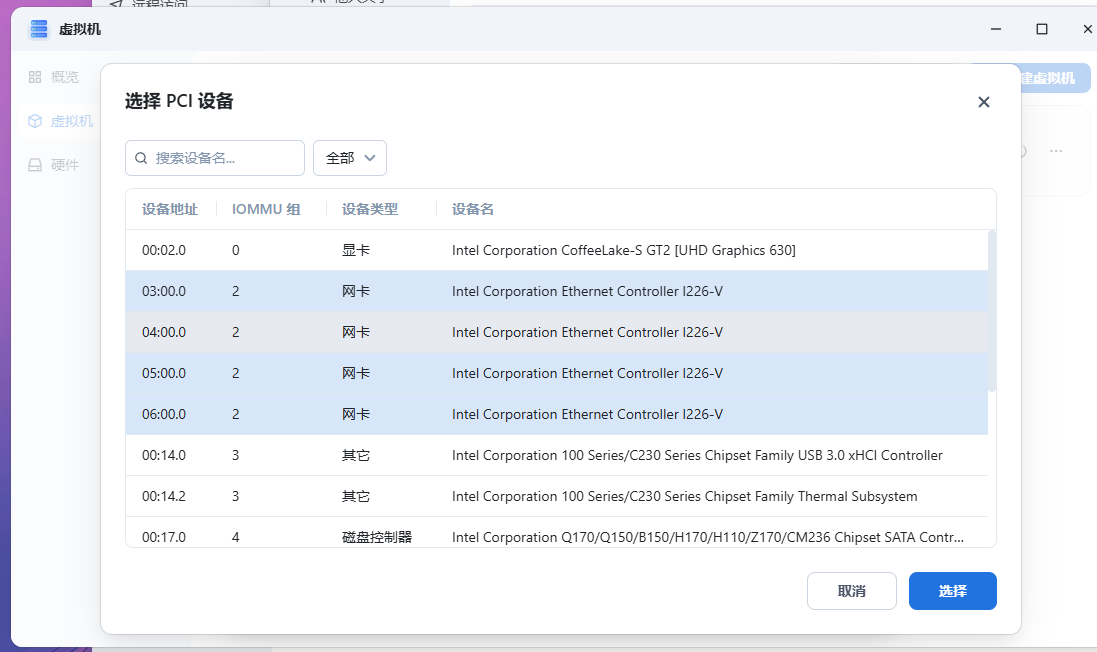Confirm with the 选择 button

(x=952, y=591)
